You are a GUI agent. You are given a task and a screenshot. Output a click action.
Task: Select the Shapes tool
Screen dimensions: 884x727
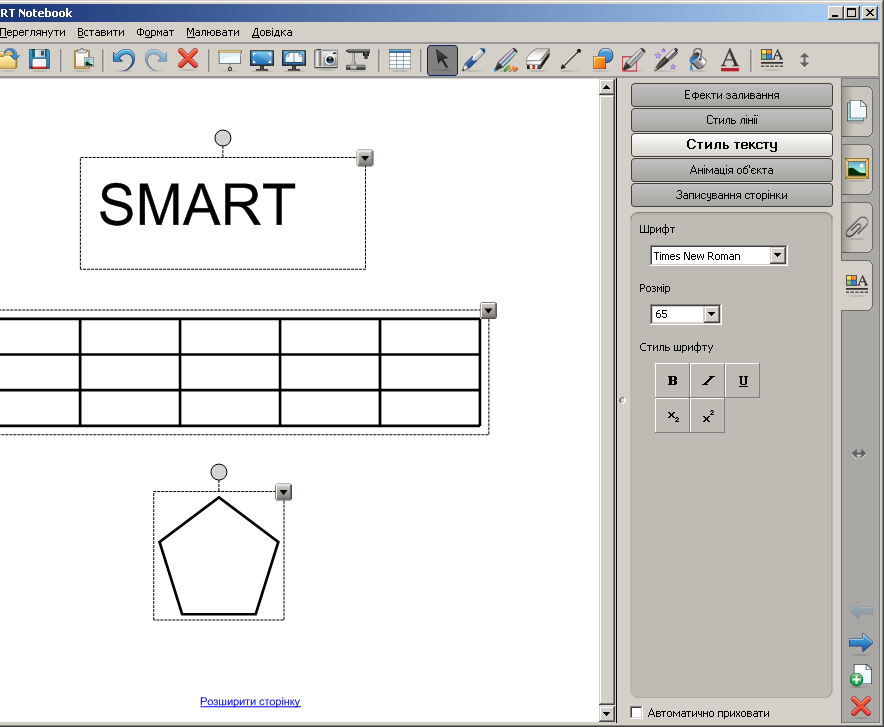click(602, 60)
